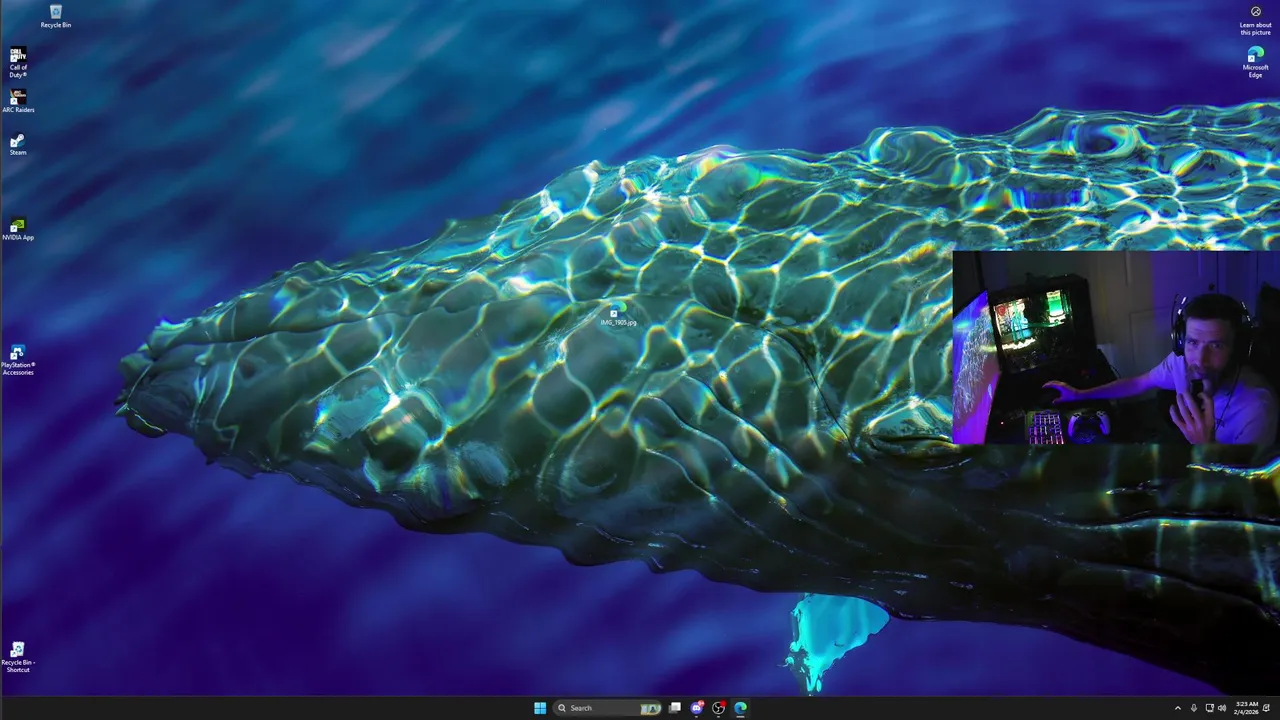Select the ARC Raiders desktop shortcut
Image resolution: width=1280 pixels, height=720 pixels.
18,101
